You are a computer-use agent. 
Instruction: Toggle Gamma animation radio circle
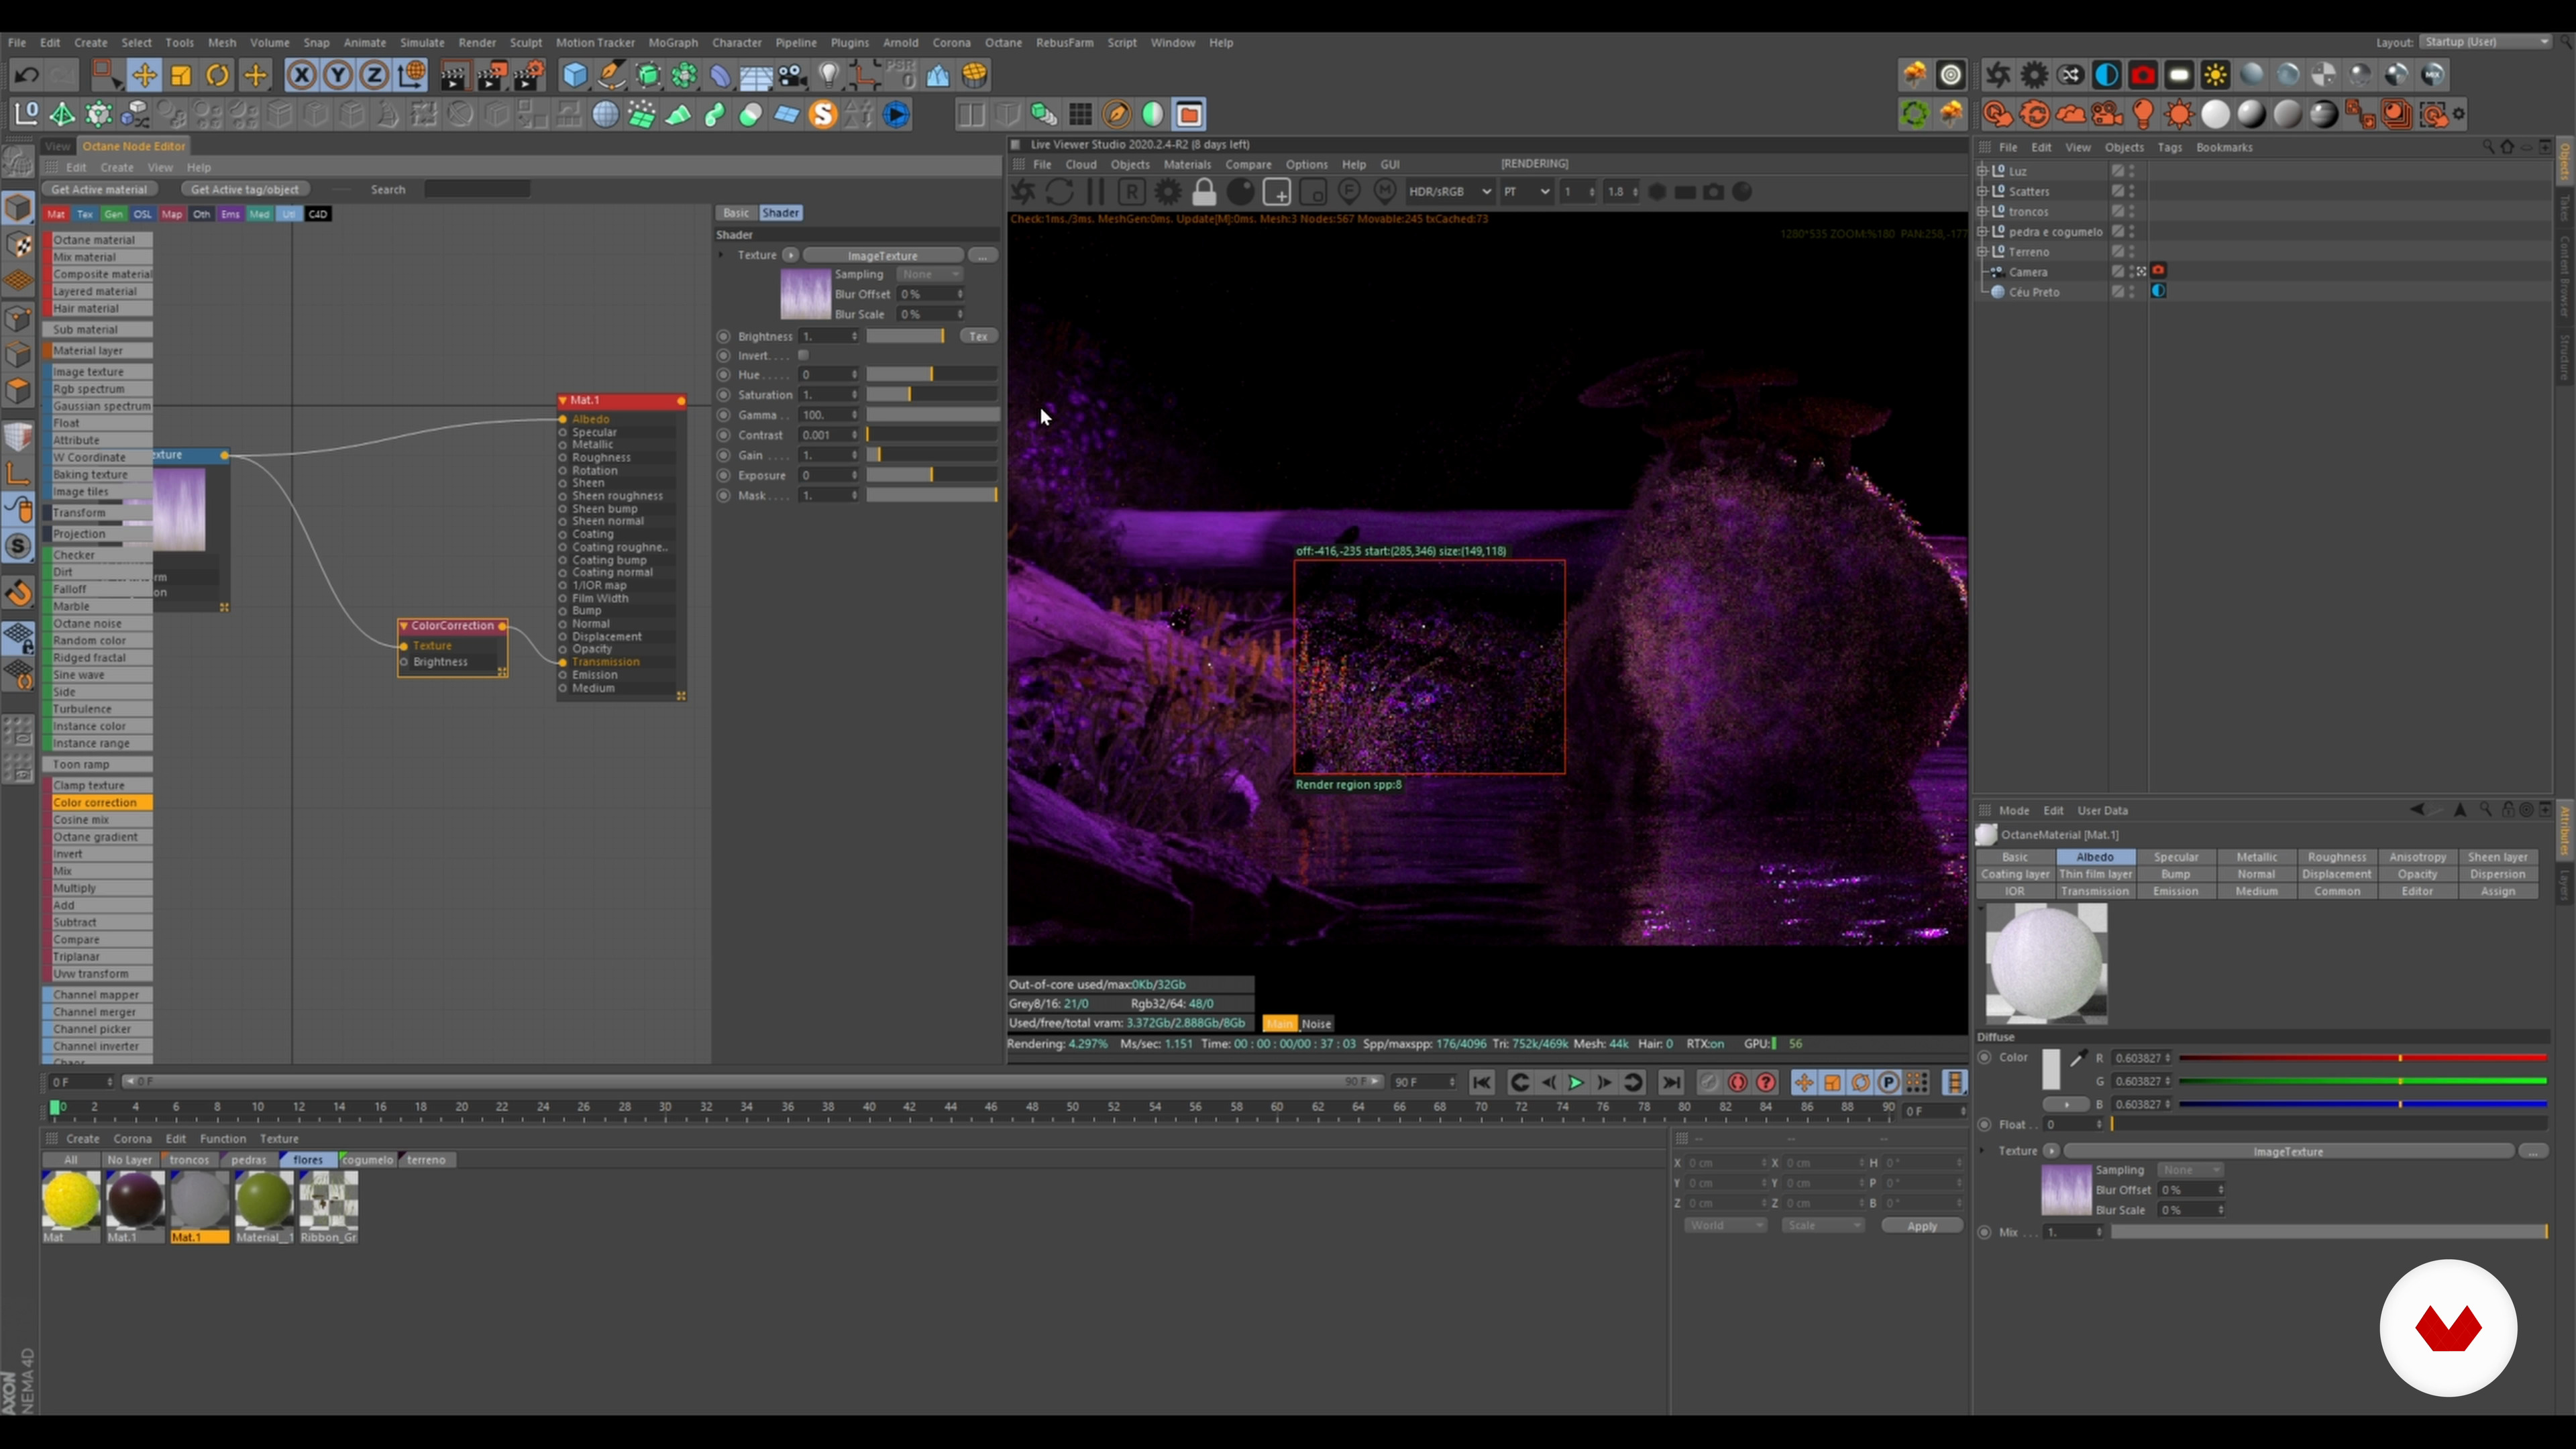724,415
